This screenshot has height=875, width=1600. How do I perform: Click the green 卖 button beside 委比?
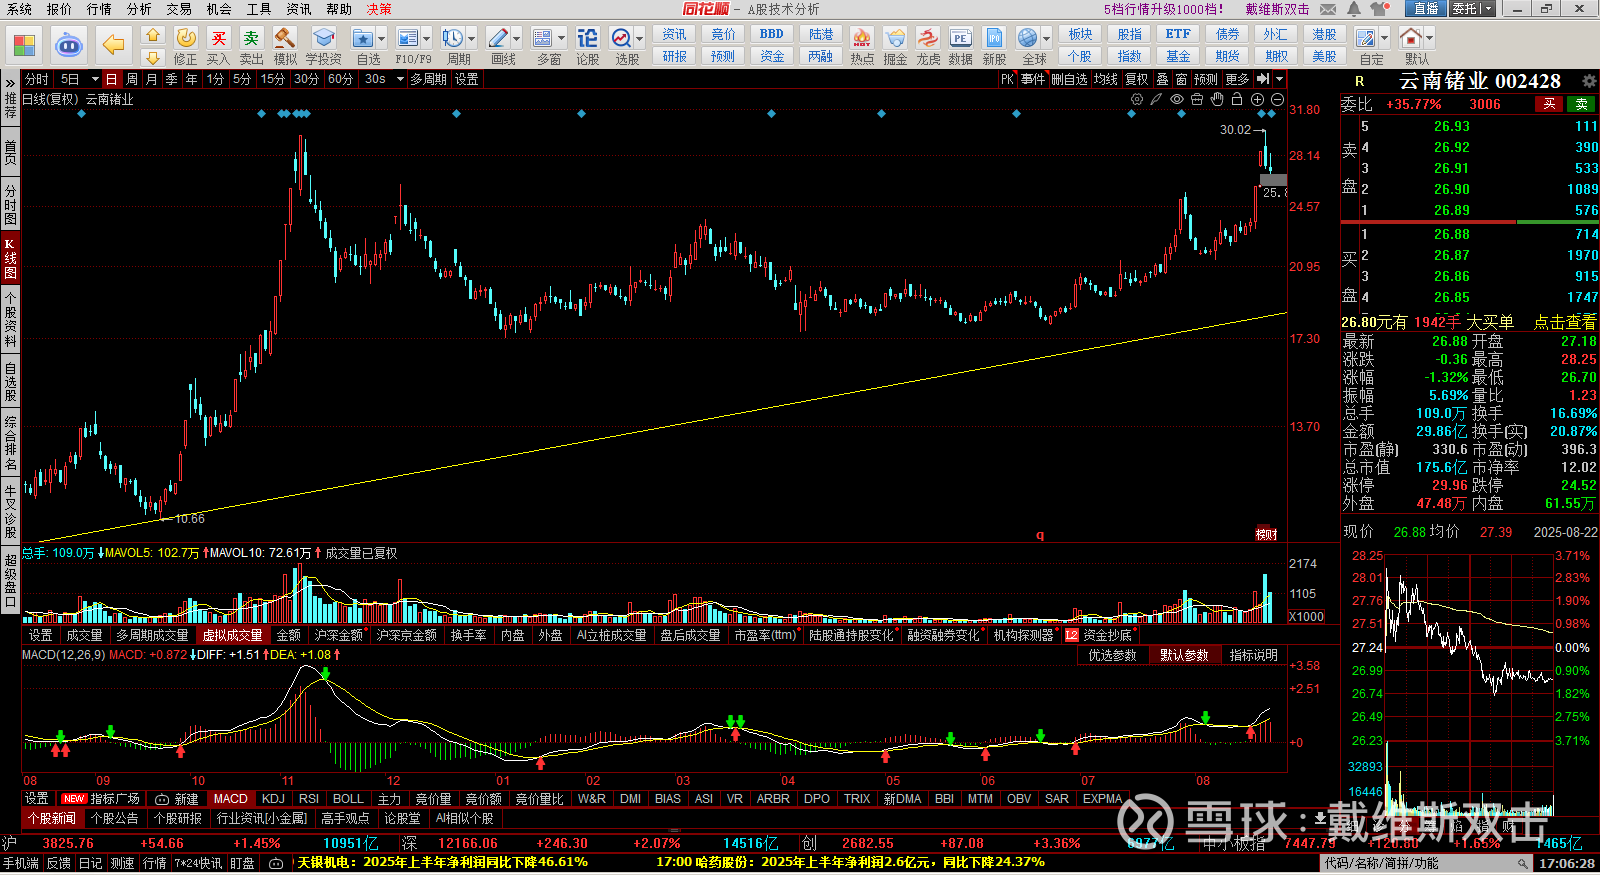click(x=1581, y=104)
